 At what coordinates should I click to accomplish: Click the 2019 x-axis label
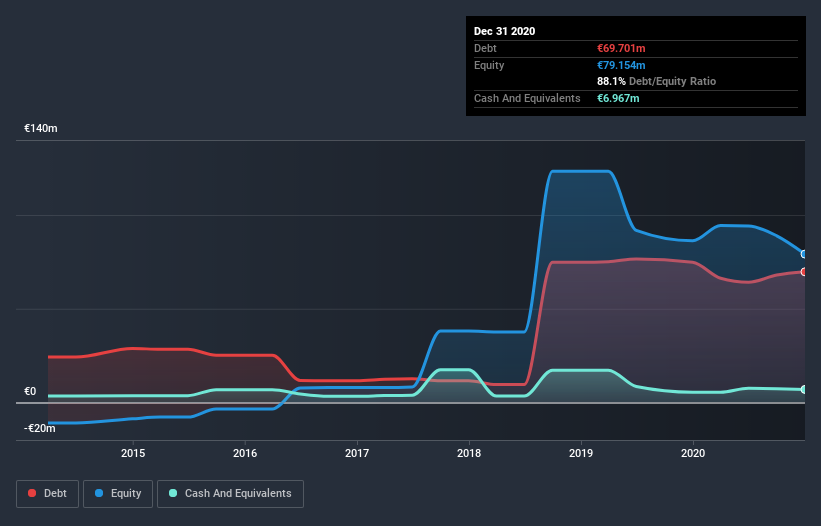[x=581, y=453]
